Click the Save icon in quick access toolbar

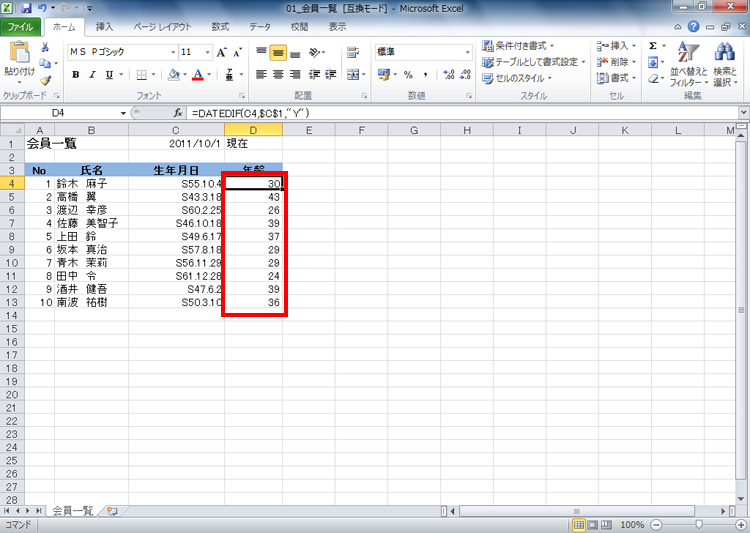[26, 8]
